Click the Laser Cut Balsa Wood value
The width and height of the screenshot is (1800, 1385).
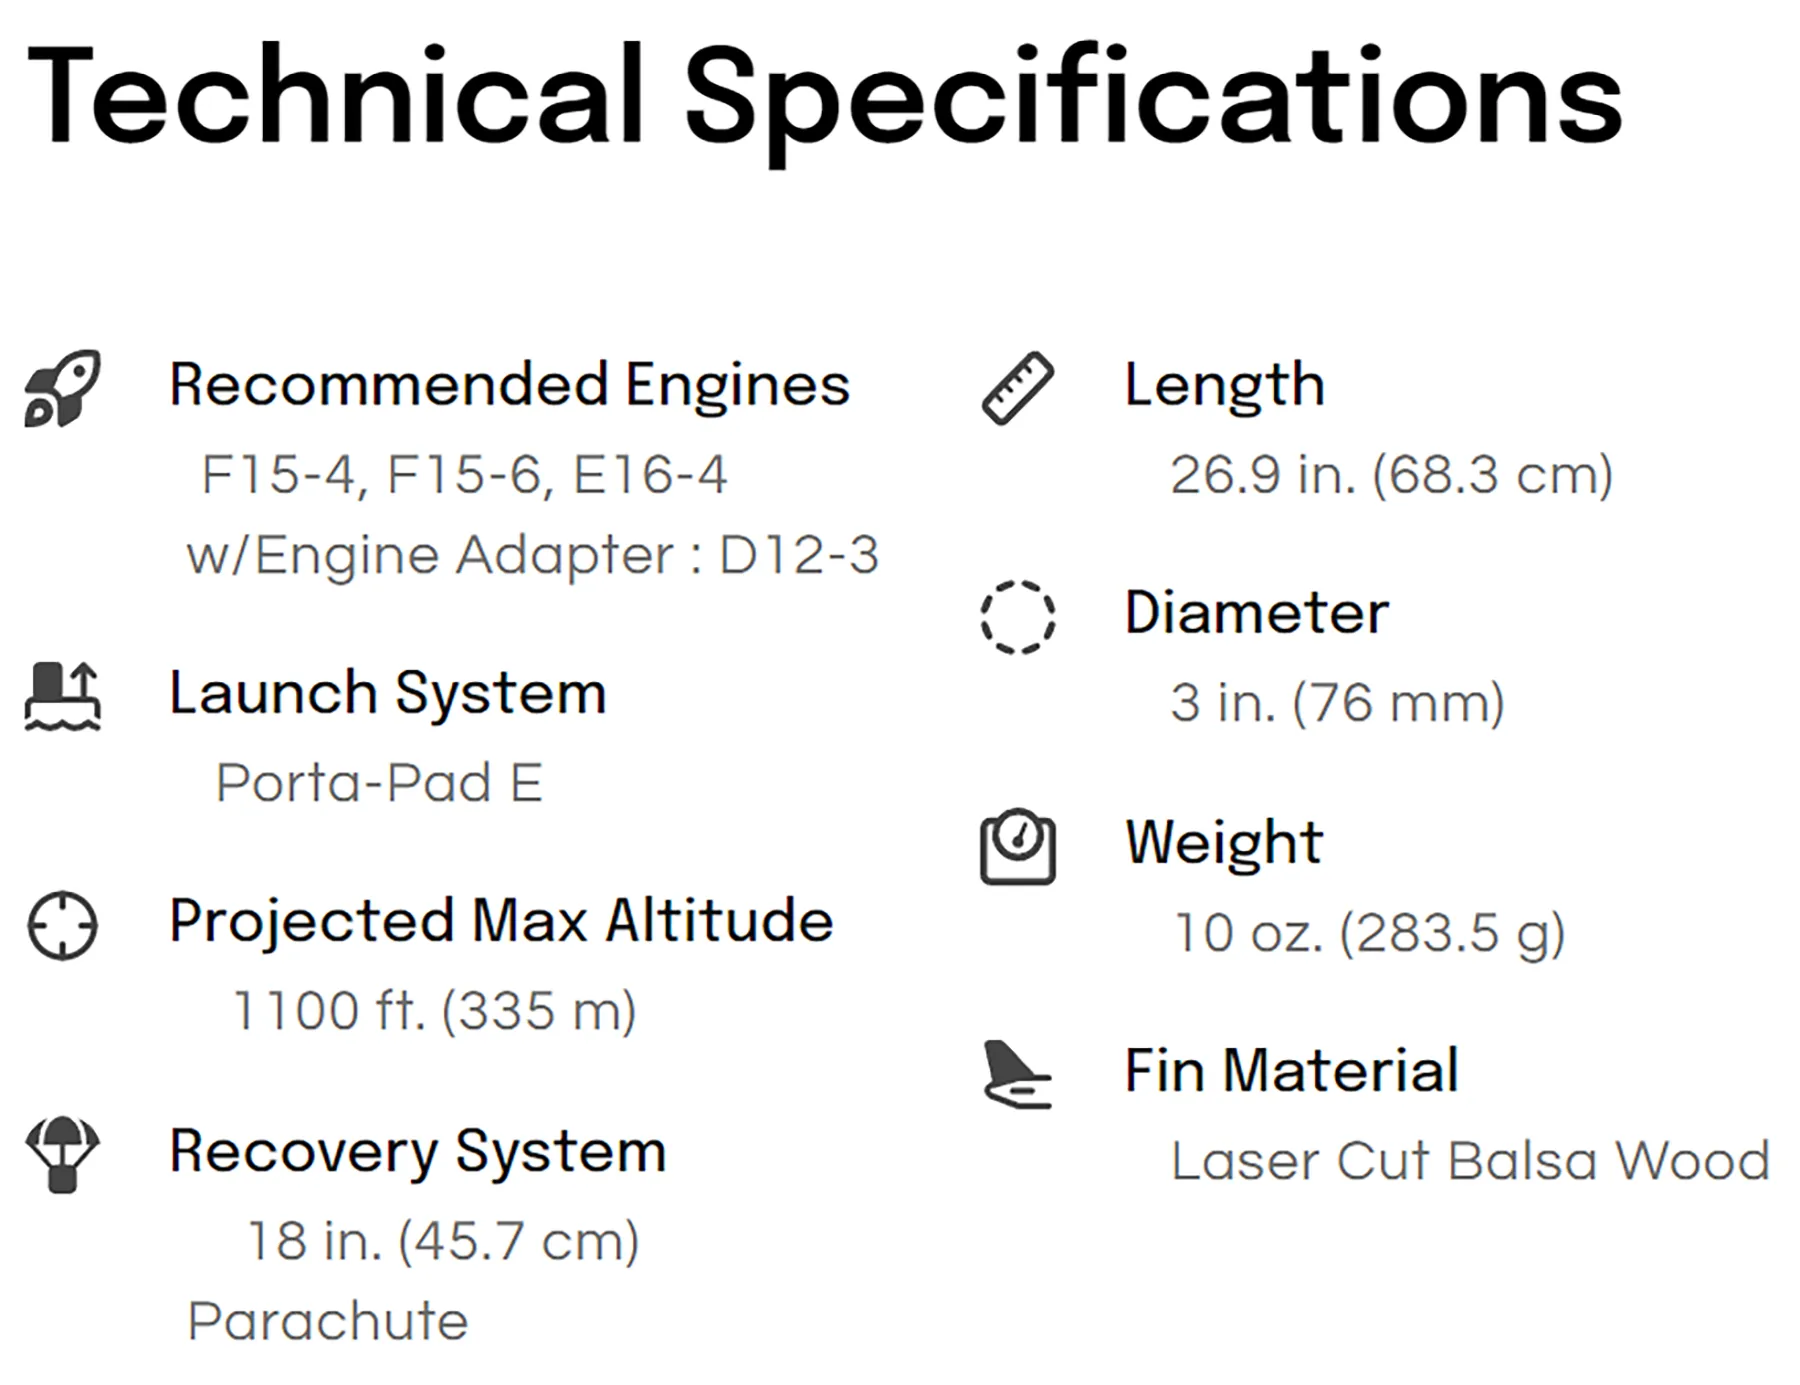(x=1471, y=1161)
